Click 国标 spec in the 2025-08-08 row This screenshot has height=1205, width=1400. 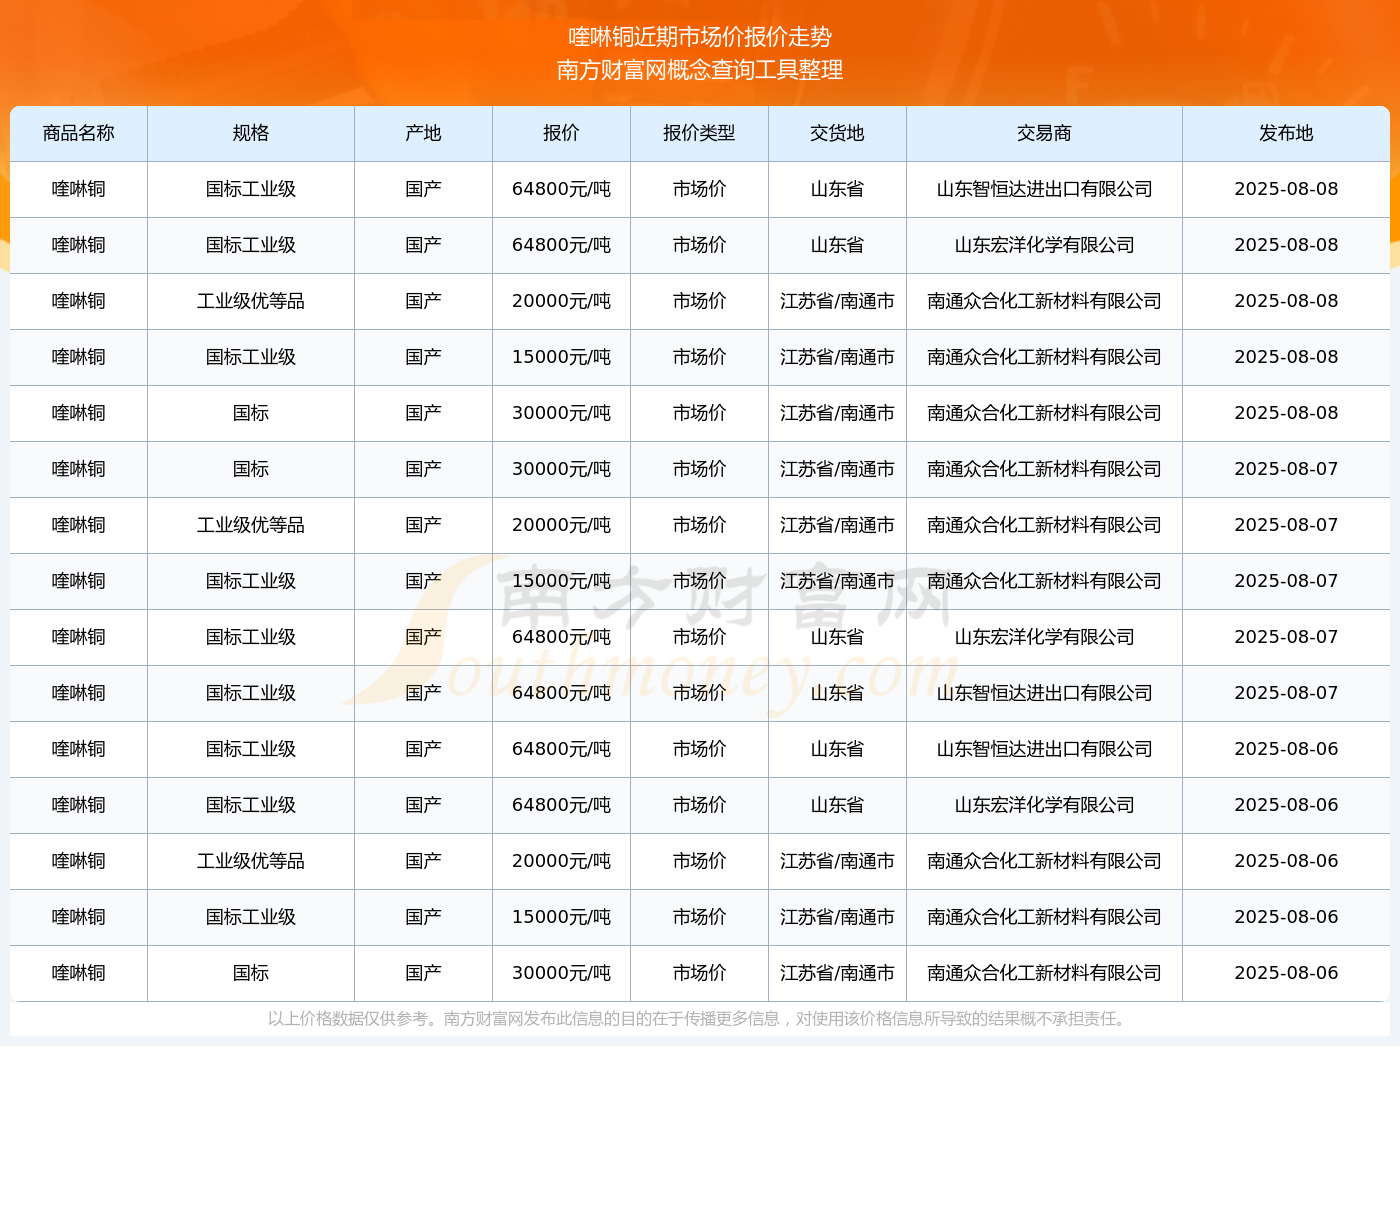(x=251, y=413)
